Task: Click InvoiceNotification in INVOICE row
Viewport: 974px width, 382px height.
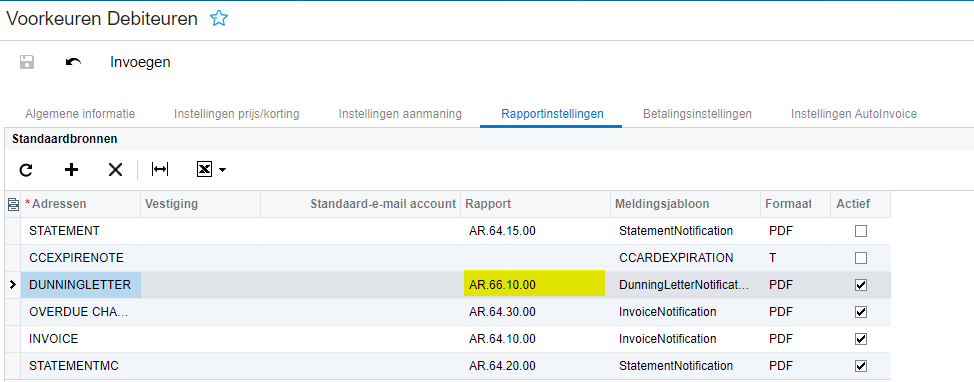Action: [685, 339]
